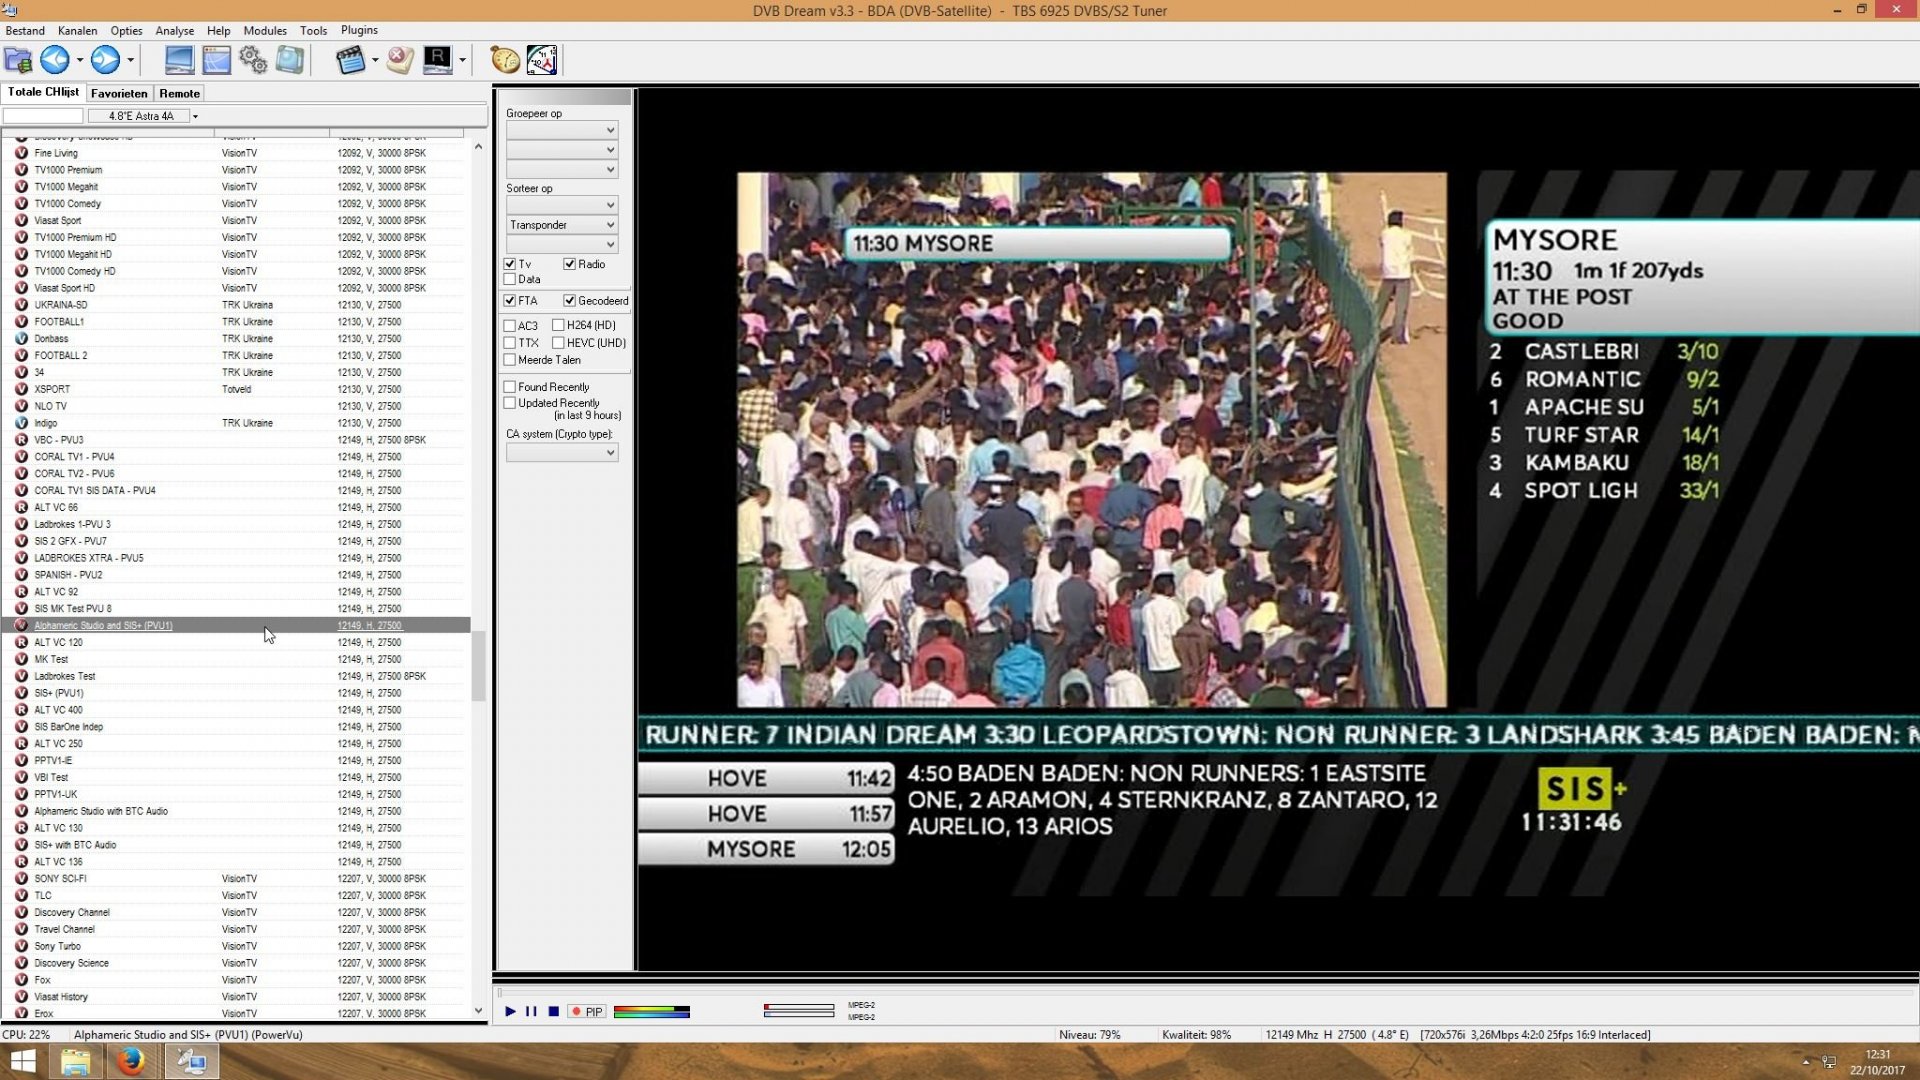The height and width of the screenshot is (1080, 1920).
Task: Click the blue back navigation arrow icon
Action: click(x=54, y=60)
